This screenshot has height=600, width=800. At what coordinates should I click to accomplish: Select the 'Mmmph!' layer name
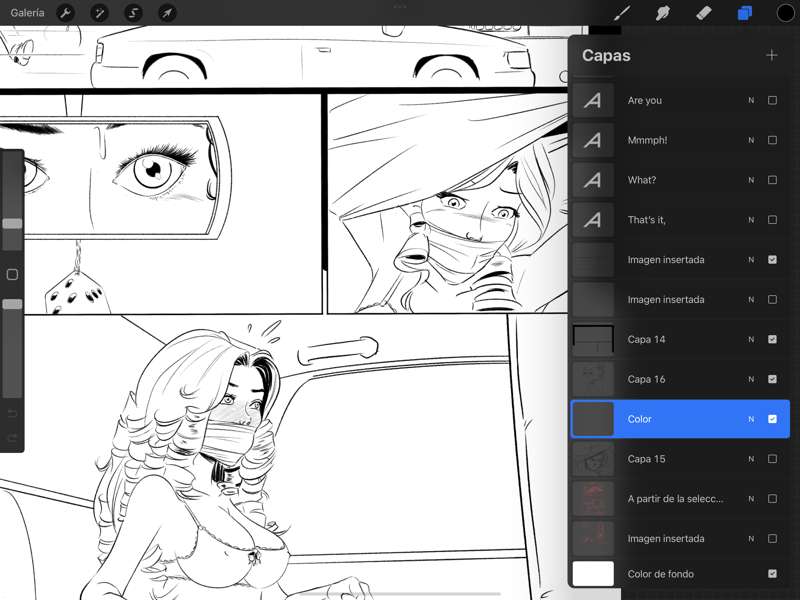coord(647,140)
